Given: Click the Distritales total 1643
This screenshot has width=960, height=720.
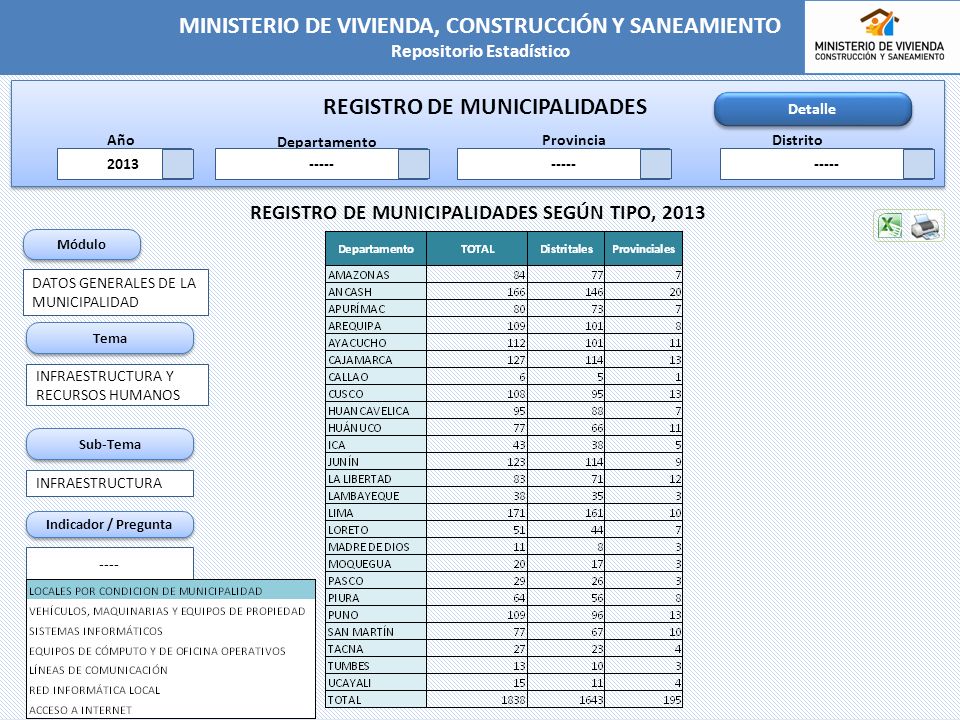Looking at the screenshot, I should (591, 700).
